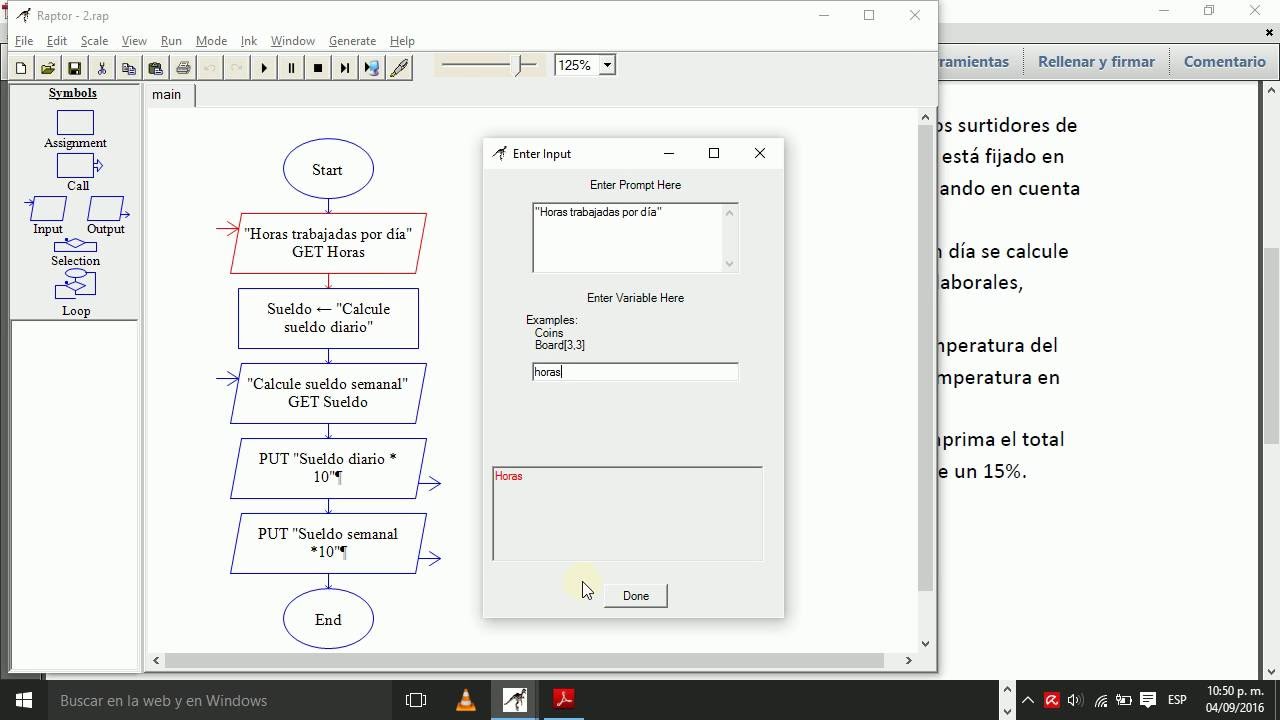Show hidden tray icons chevron
This screenshot has width=1280, height=720.
[x=1028, y=700]
